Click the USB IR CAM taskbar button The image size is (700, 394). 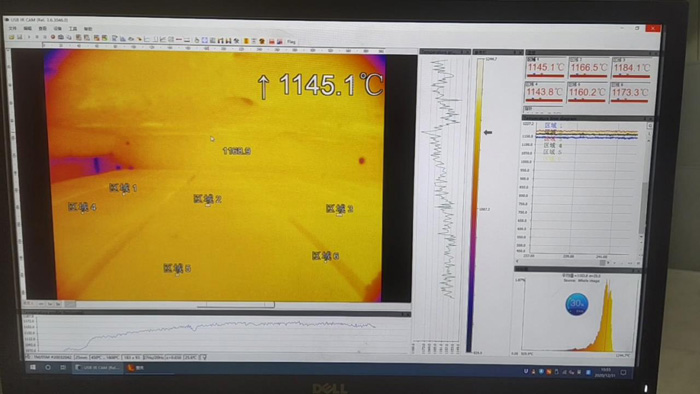[98, 368]
